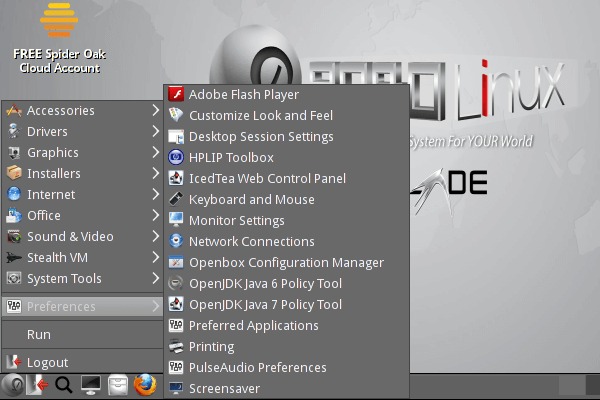Click the Monitor Settings screen icon
The width and height of the screenshot is (600, 400).
point(176,220)
